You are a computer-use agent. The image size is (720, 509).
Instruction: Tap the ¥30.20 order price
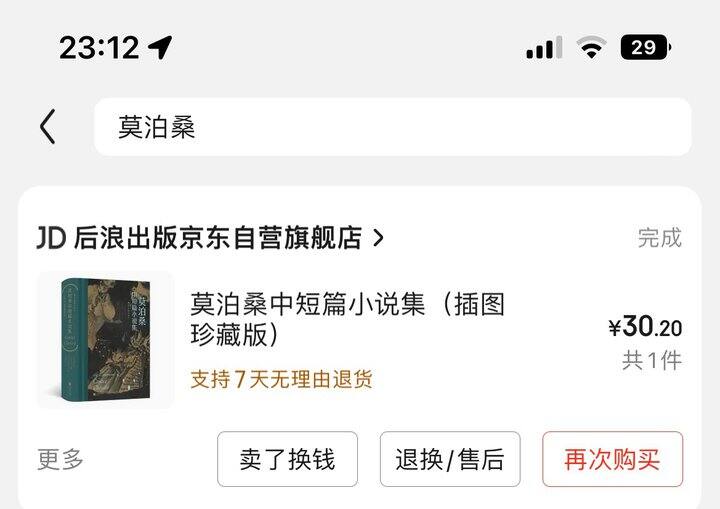tap(646, 327)
